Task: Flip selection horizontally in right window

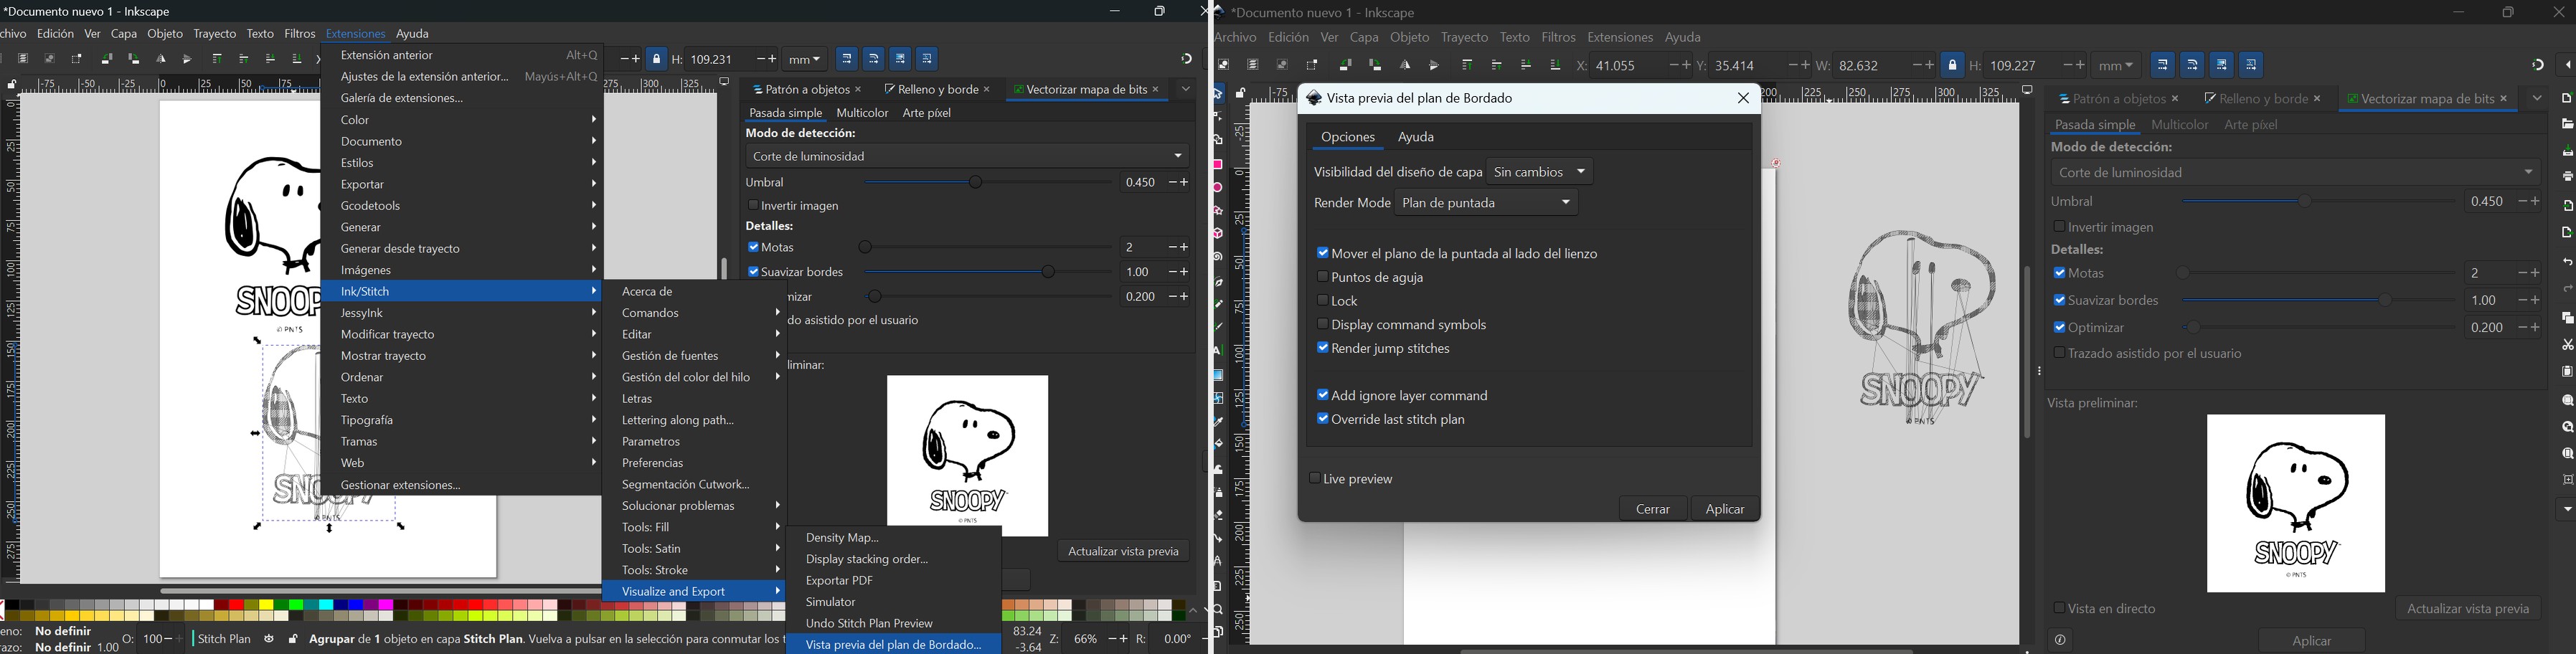Action: tap(1405, 65)
